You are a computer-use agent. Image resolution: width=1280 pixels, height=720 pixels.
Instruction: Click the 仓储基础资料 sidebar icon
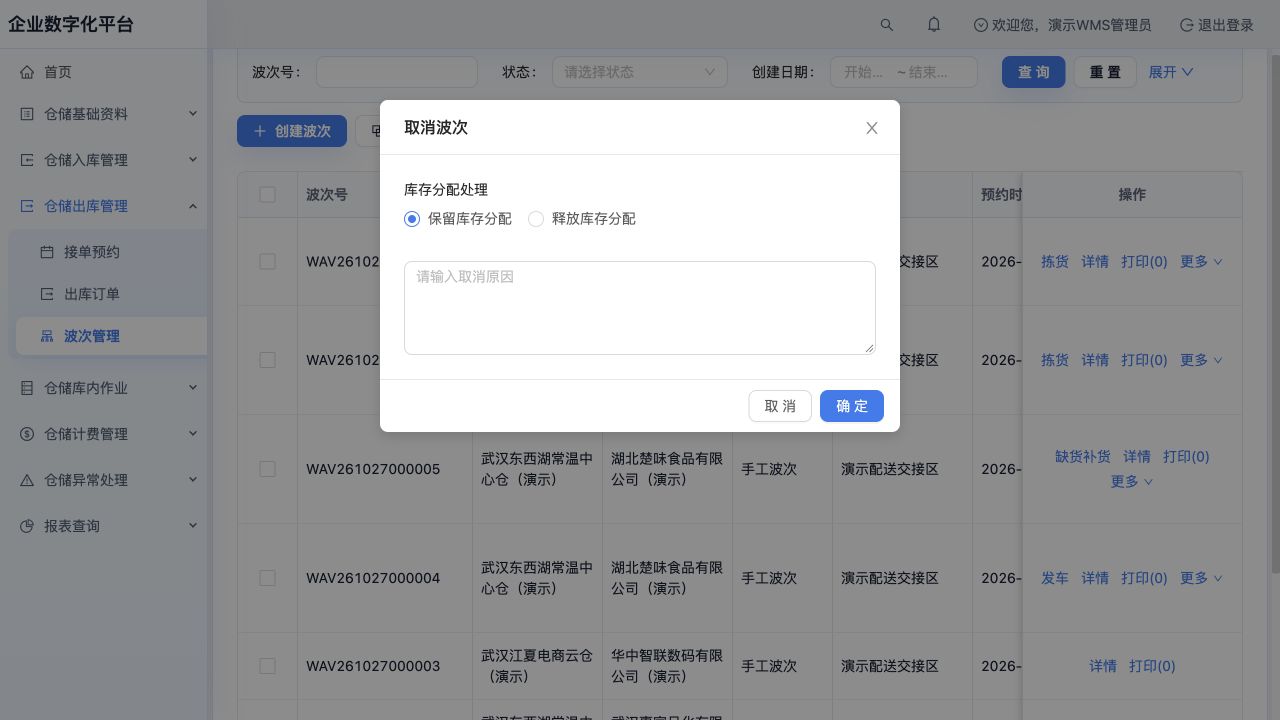(x=27, y=114)
